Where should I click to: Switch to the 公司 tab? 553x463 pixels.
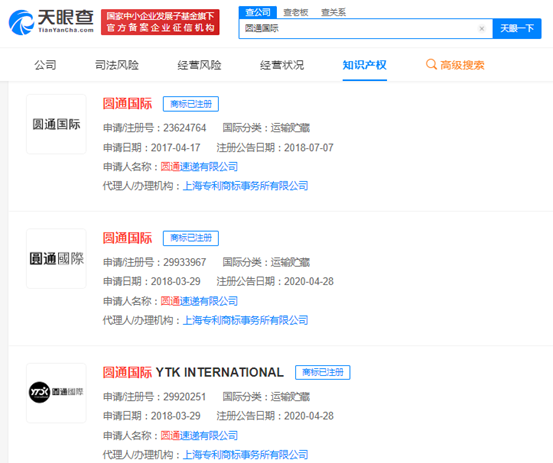(45, 65)
